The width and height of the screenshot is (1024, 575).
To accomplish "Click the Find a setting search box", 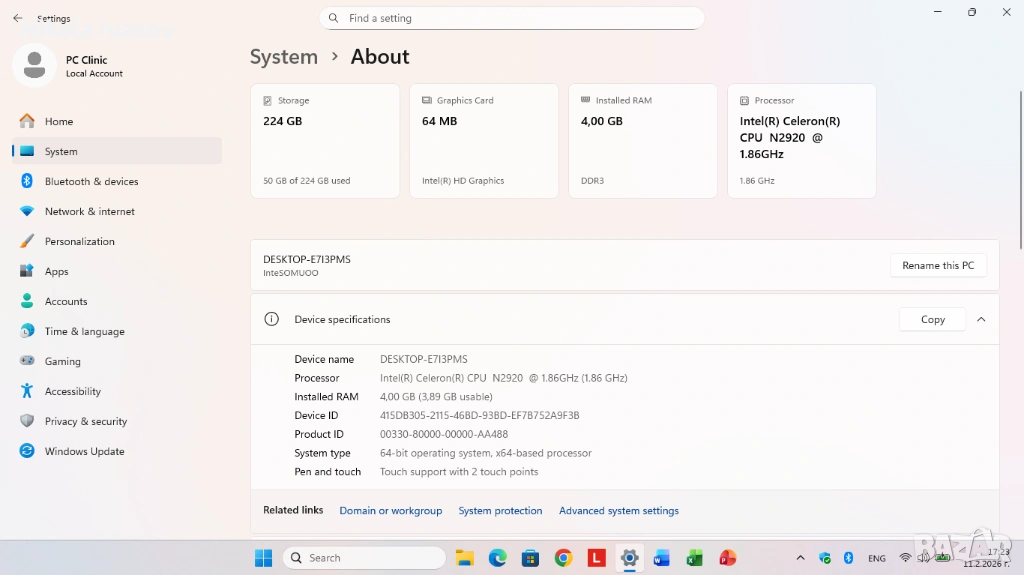I will pyautogui.click(x=512, y=18).
